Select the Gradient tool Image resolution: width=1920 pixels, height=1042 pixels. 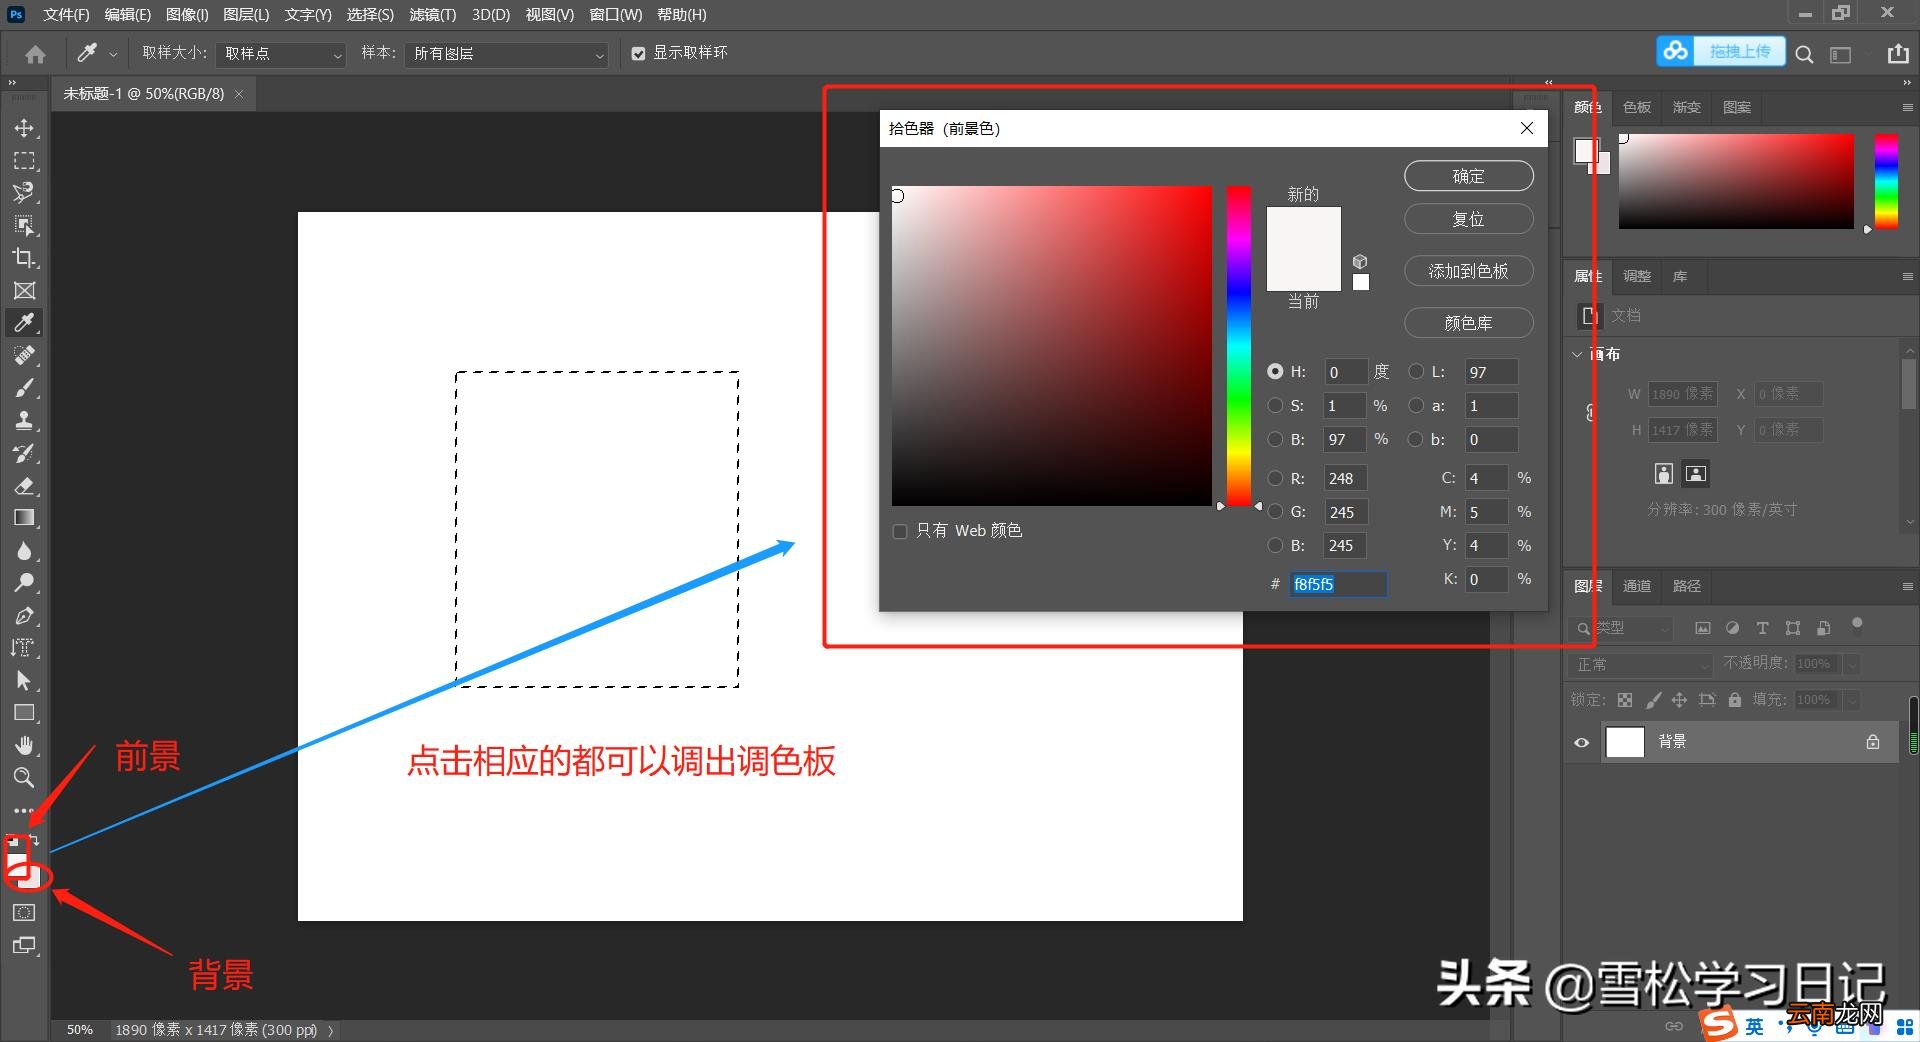[x=24, y=518]
